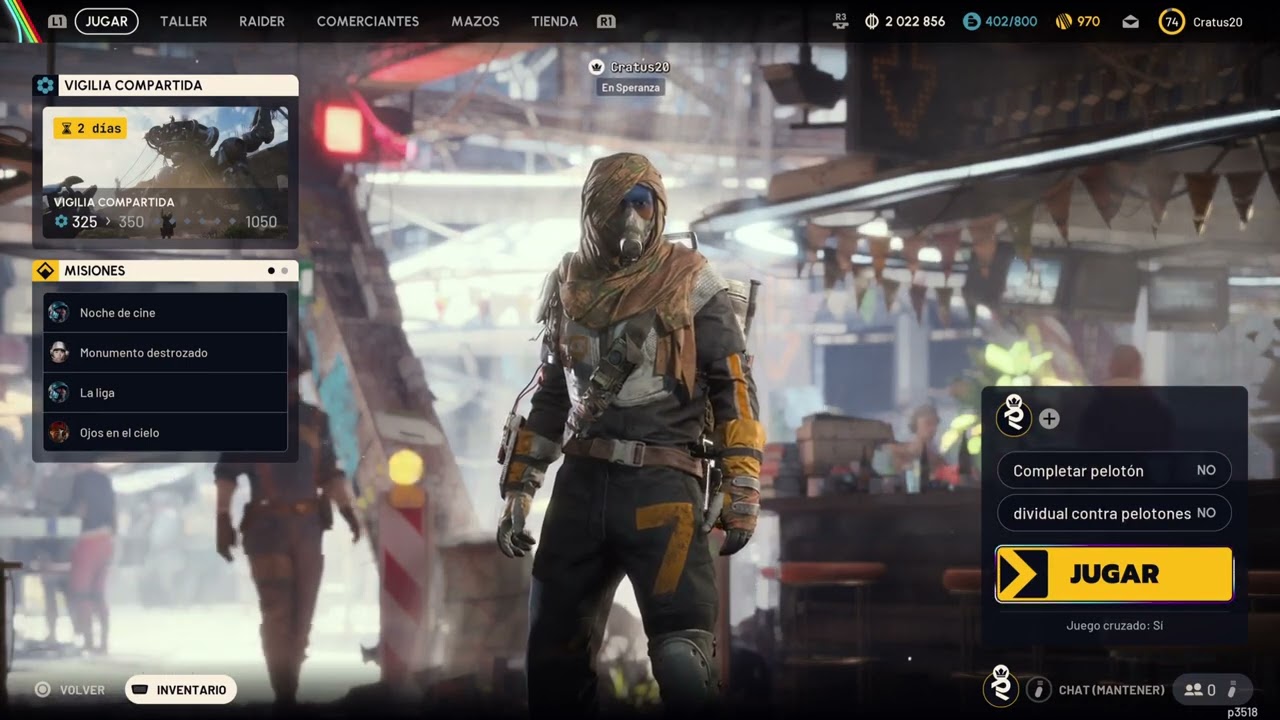1280x720 pixels.
Task: Open the COMERCIANTES tab
Action: [x=368, y=21]
